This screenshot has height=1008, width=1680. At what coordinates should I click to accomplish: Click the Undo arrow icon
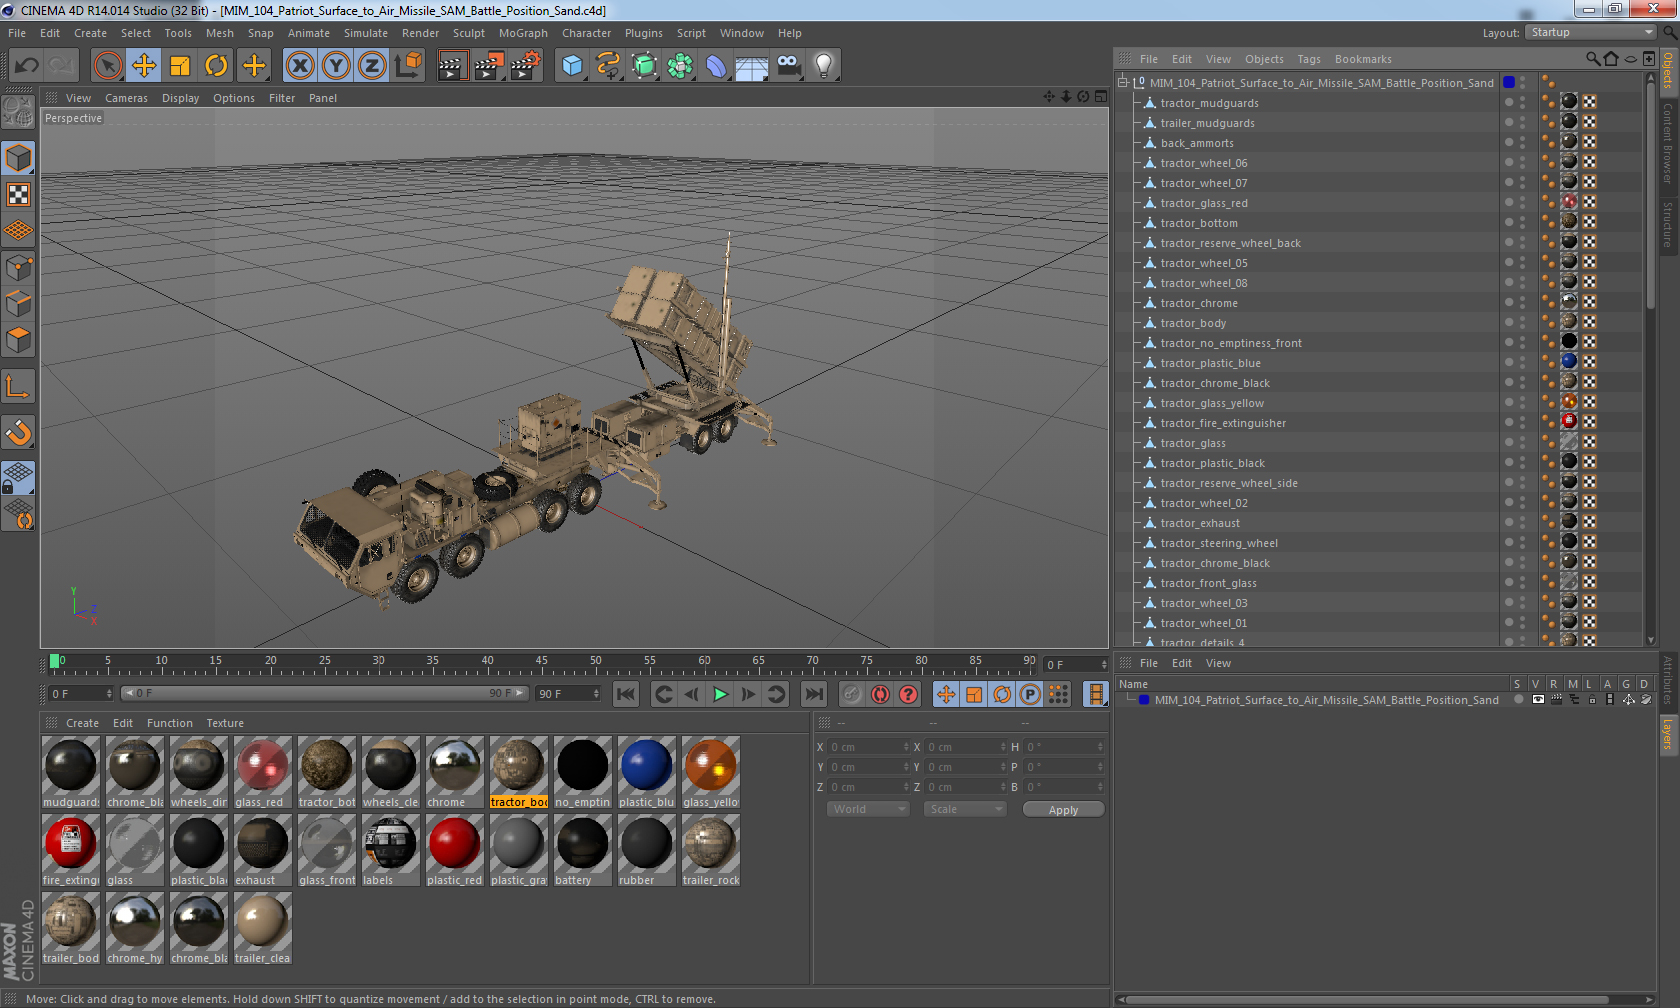26,66
